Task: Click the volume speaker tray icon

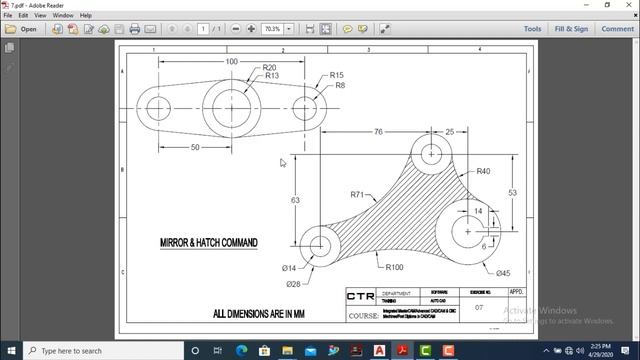Action: (x=580, y=351)
